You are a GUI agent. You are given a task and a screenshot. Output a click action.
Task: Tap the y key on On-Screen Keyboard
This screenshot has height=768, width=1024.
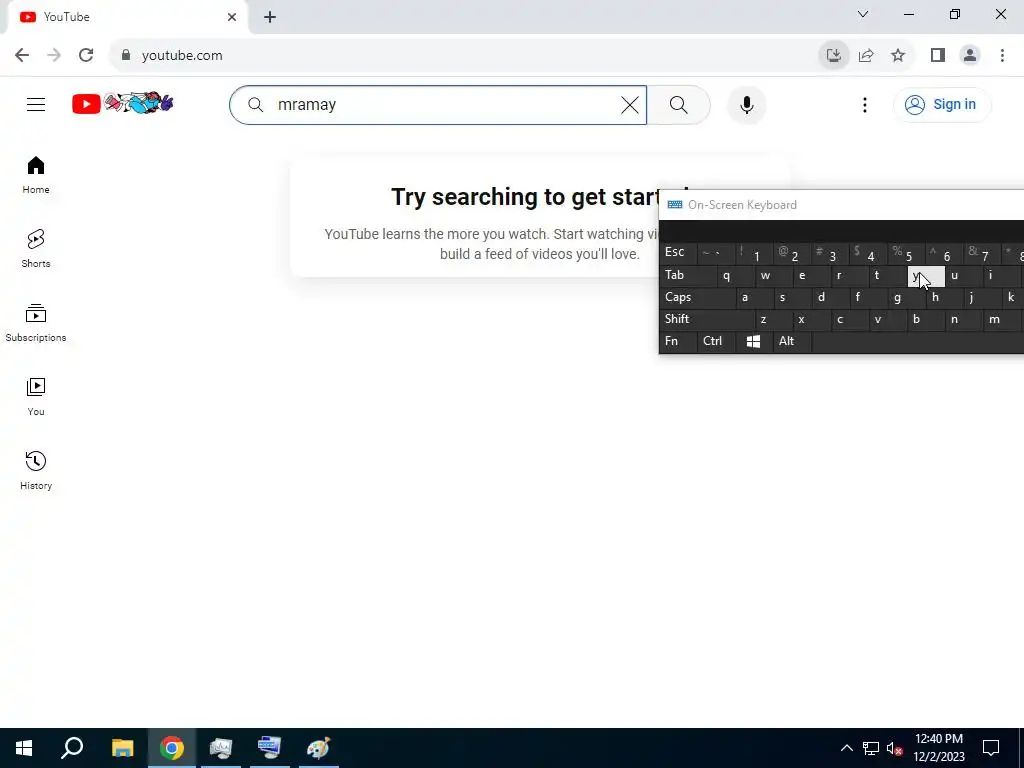click(926, 275)
